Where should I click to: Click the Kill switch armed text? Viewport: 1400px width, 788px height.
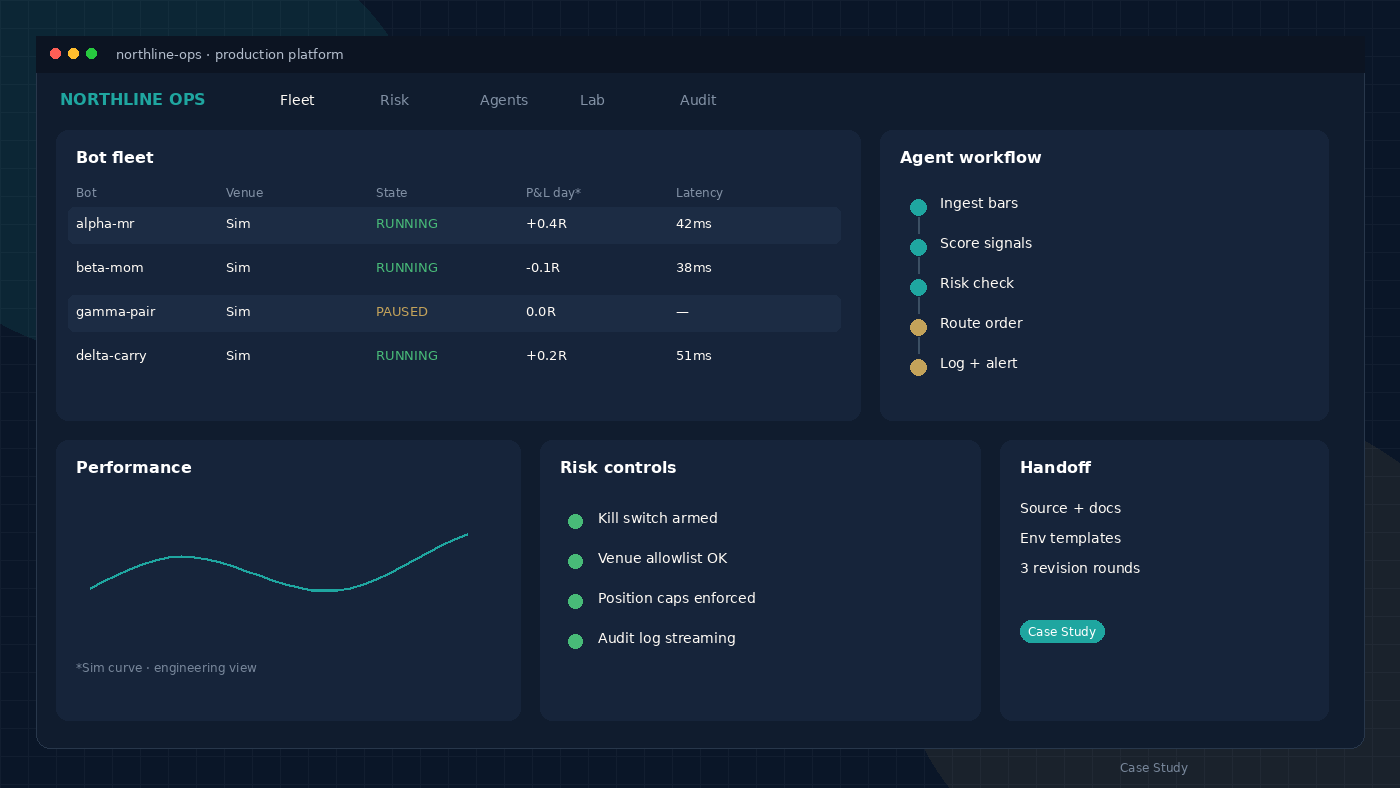(658, 518)
